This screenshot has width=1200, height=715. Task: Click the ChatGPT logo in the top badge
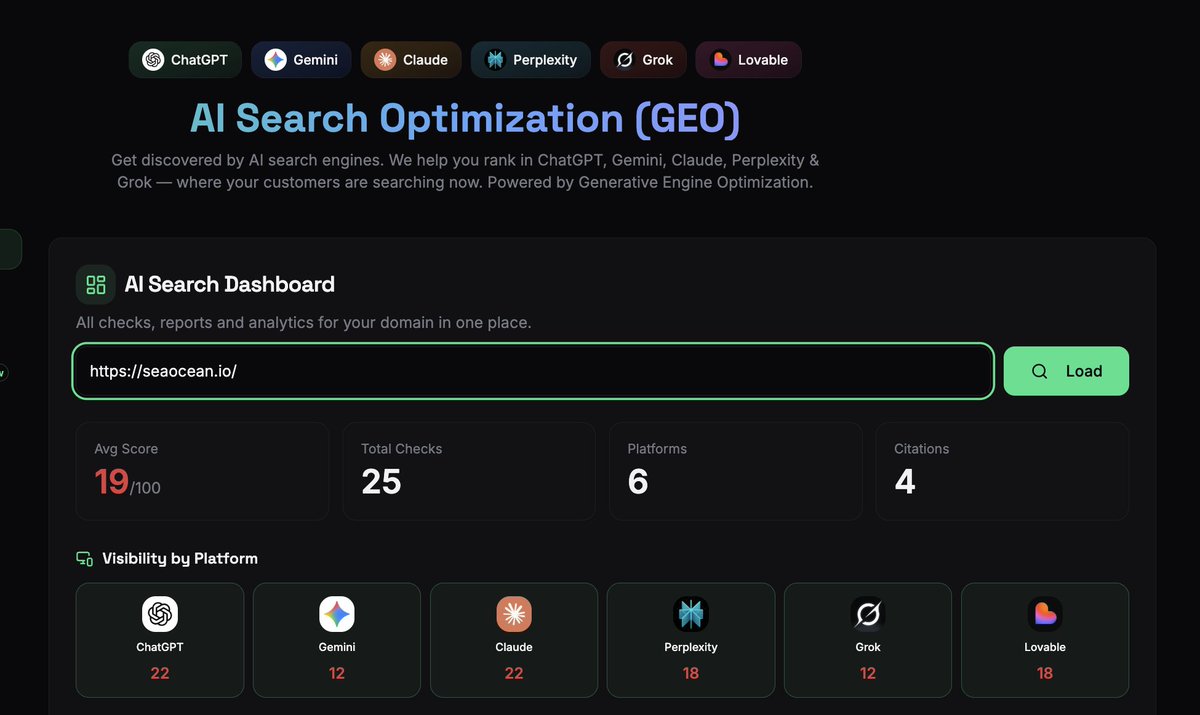click(153, 60)
